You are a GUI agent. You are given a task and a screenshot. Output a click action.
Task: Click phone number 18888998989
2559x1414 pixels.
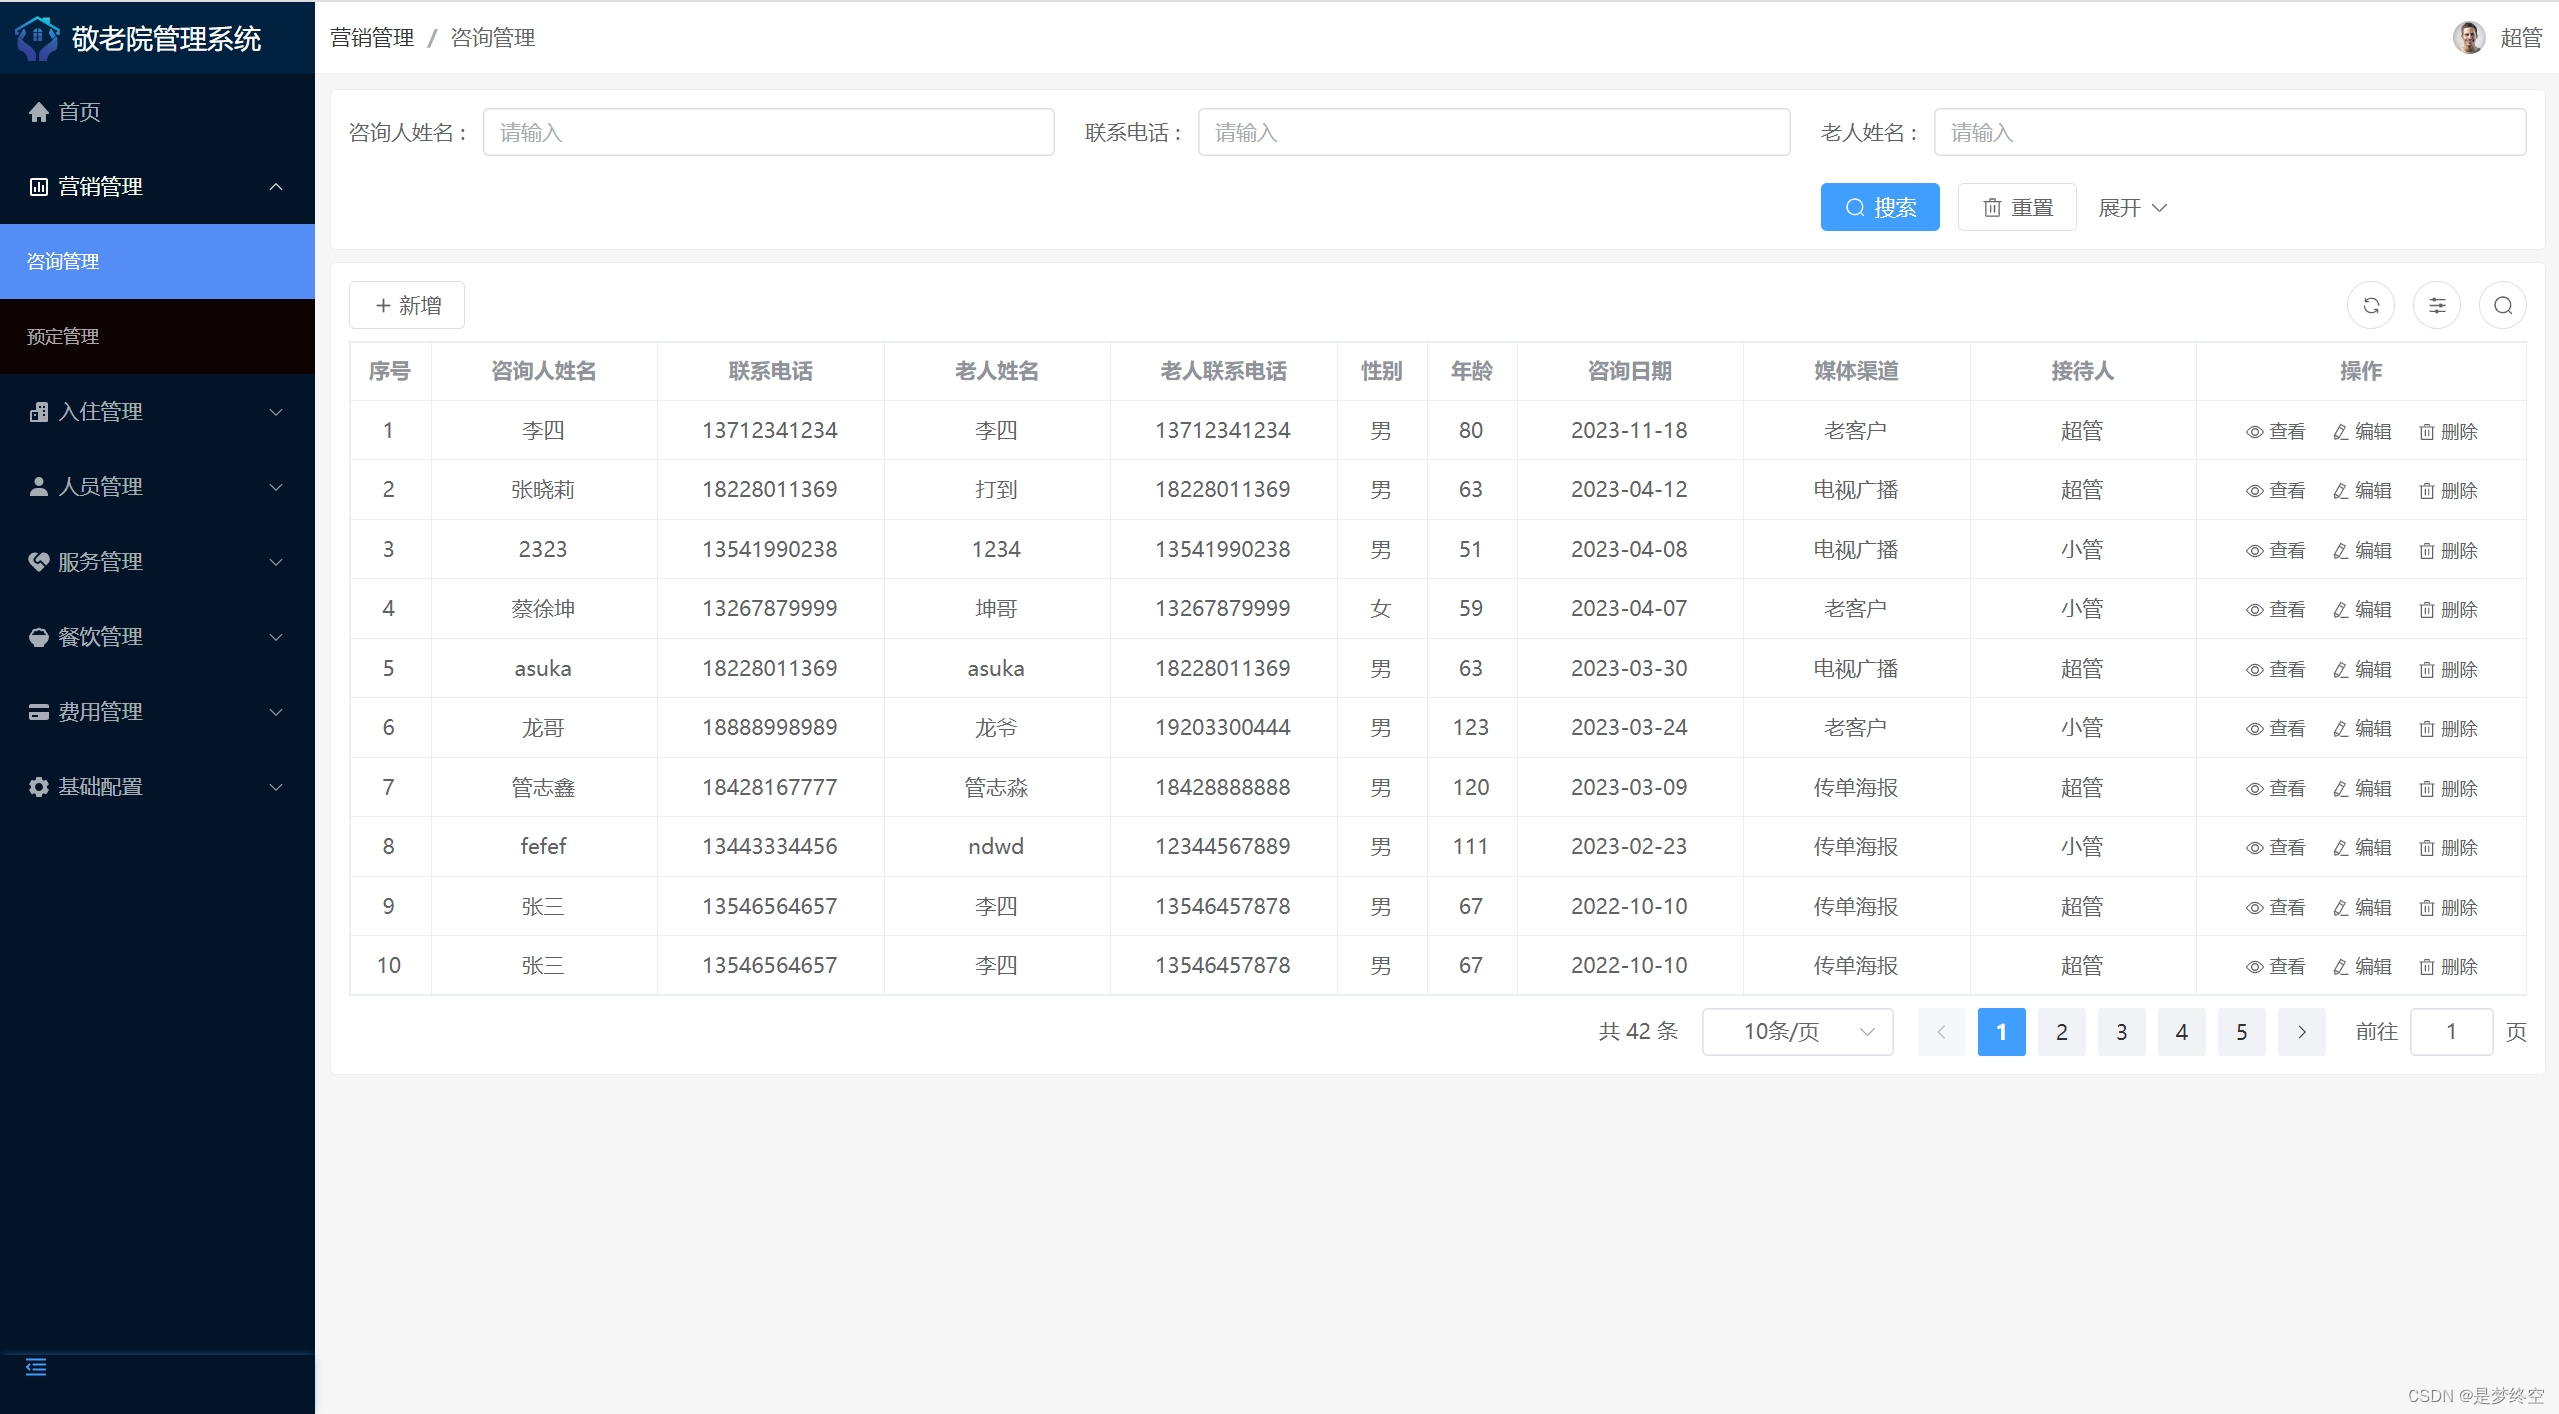tap(769, 728)
